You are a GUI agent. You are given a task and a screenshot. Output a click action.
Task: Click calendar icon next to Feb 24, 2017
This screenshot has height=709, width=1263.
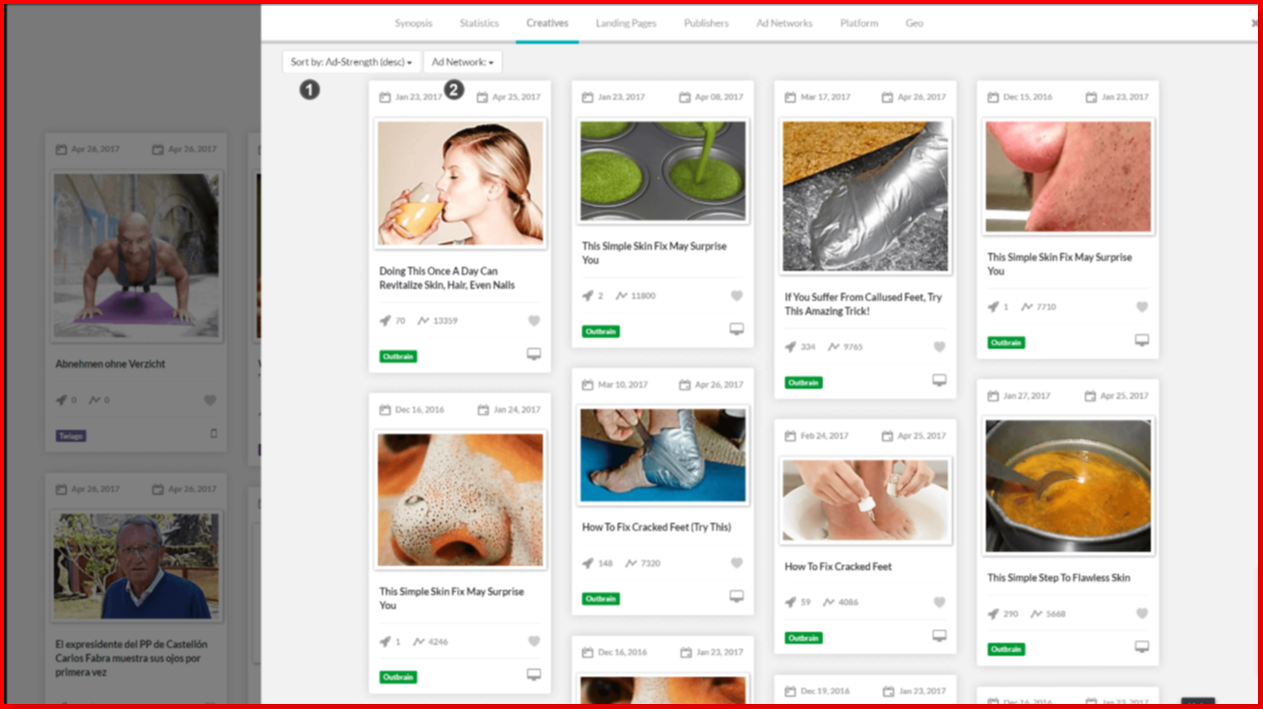[x=790, y=436]
